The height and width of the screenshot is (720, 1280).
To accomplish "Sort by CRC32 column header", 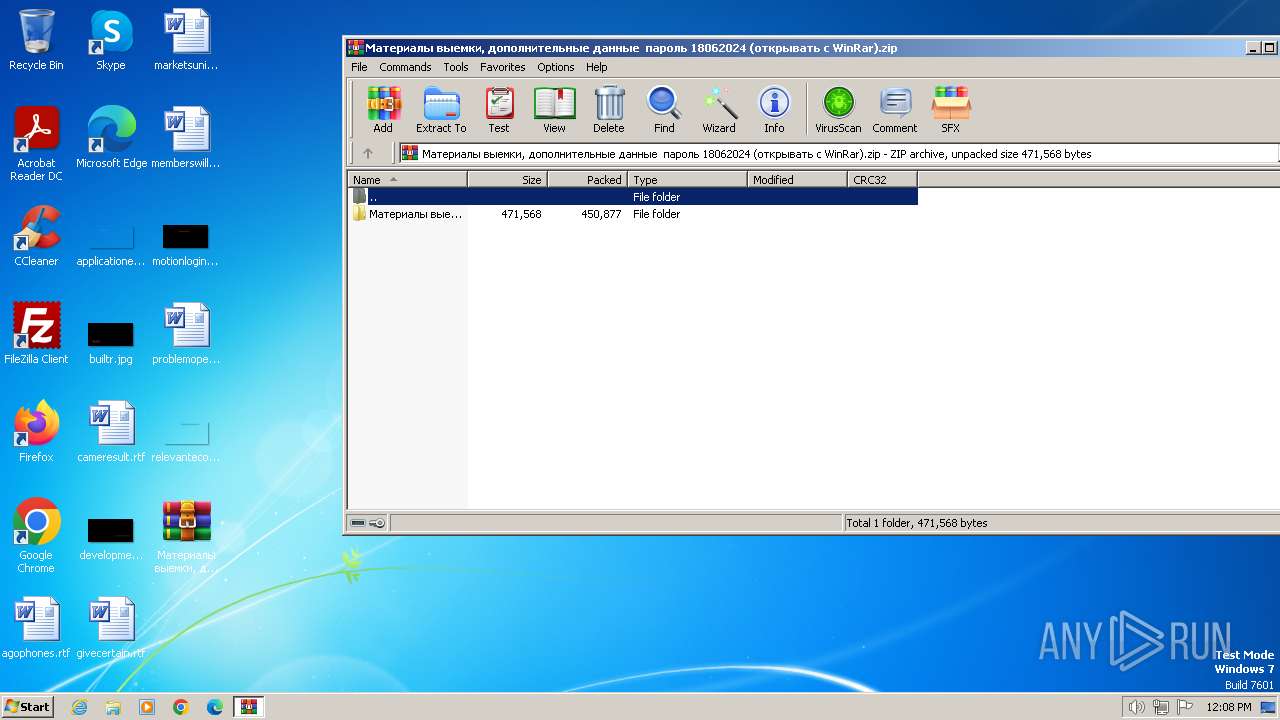I will tap(882, 180).
